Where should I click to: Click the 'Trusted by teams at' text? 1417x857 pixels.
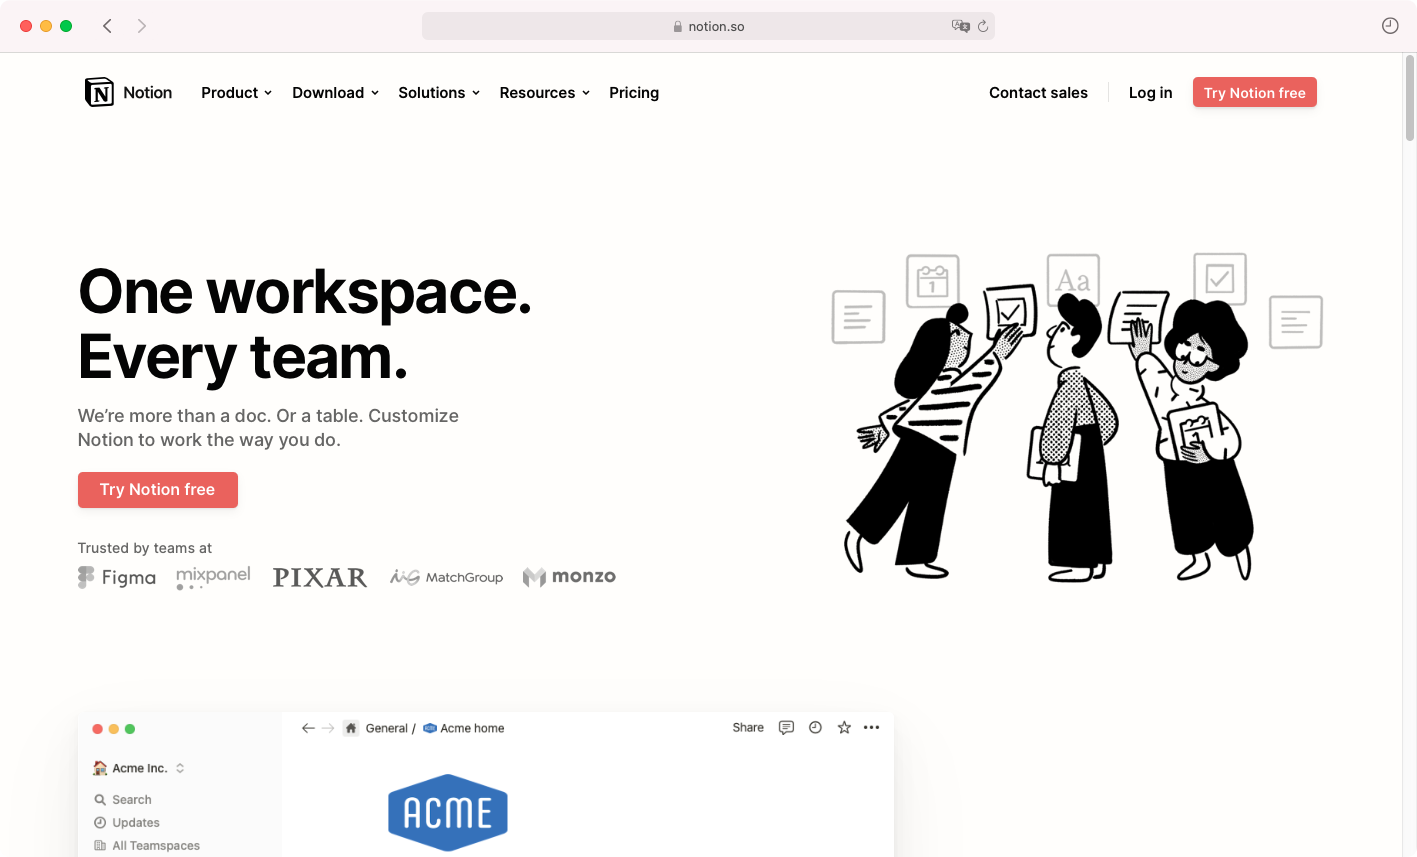145,548
